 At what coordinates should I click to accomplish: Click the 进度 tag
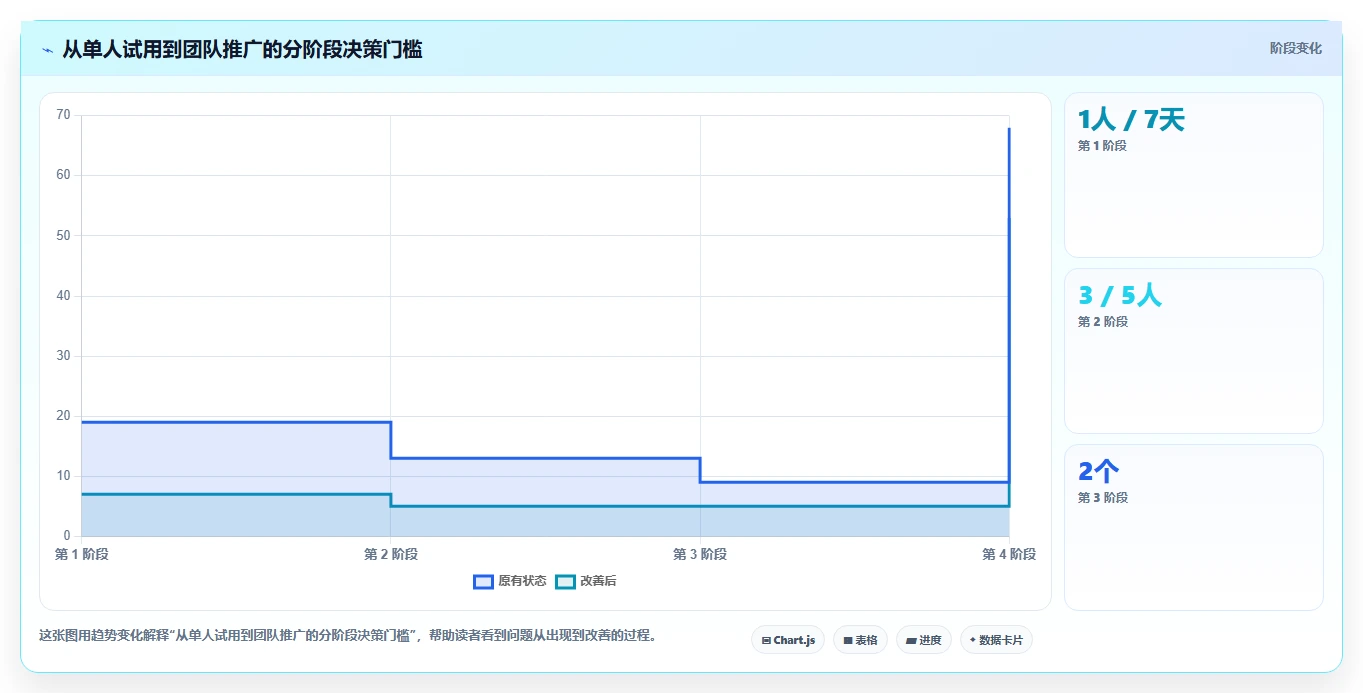tap(924, 640)
